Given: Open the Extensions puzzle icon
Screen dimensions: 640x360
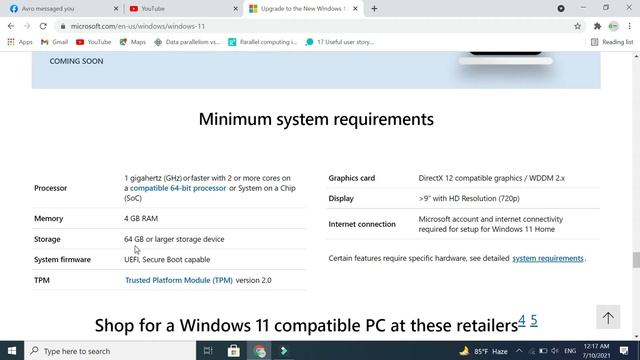Looking at the screenshot, I should [x=597, y=26].
